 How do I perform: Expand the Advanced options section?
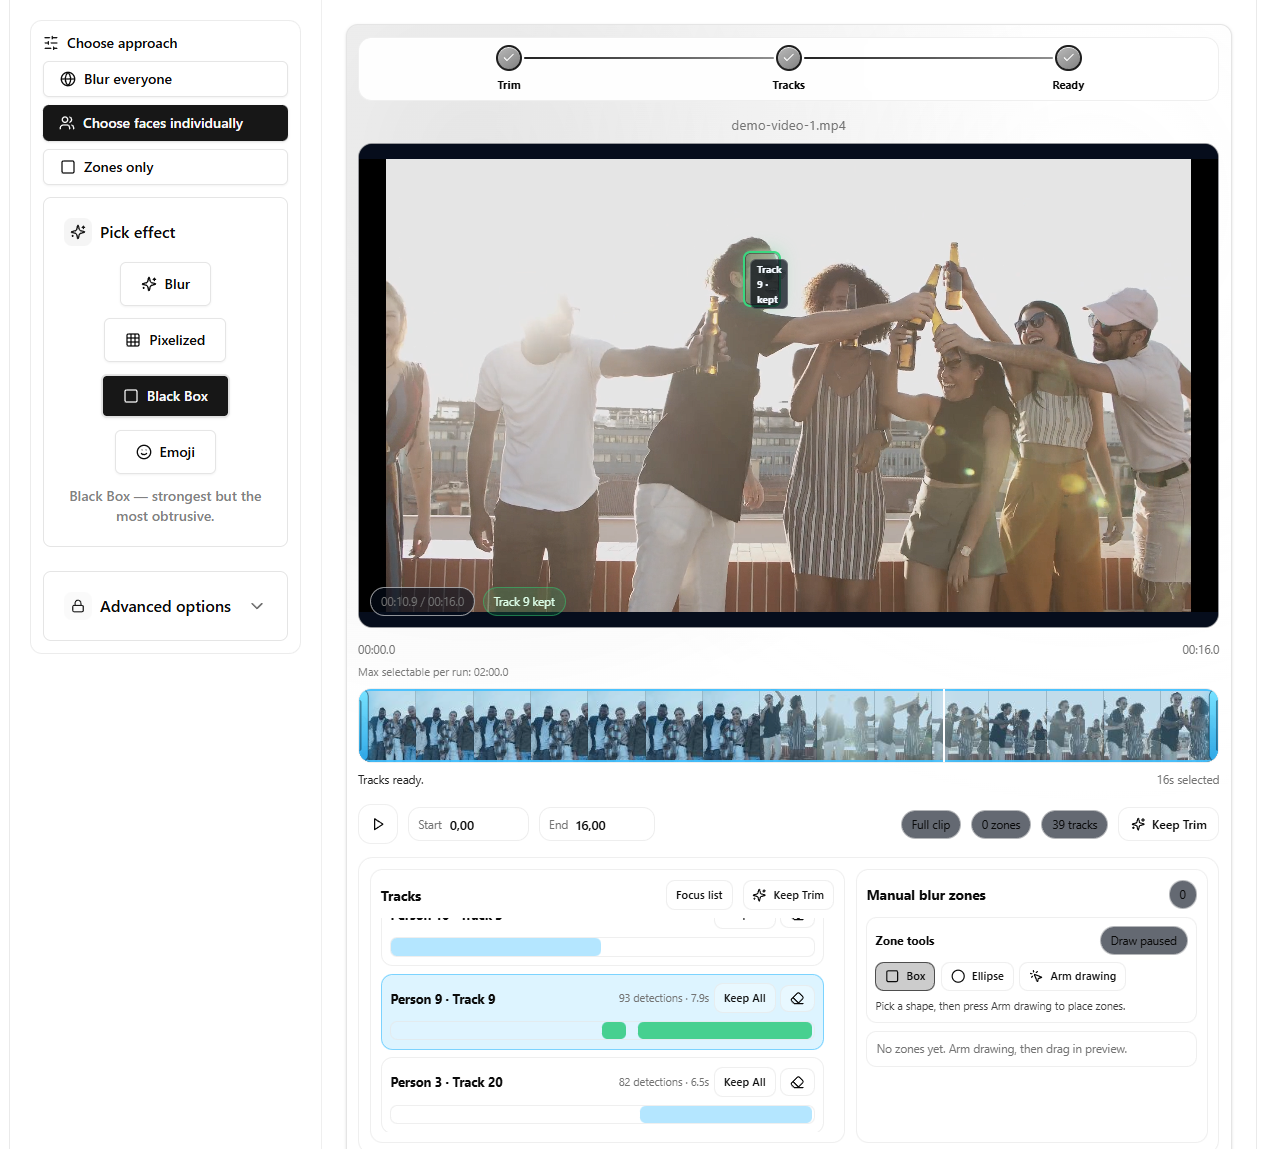coord(165,607)
